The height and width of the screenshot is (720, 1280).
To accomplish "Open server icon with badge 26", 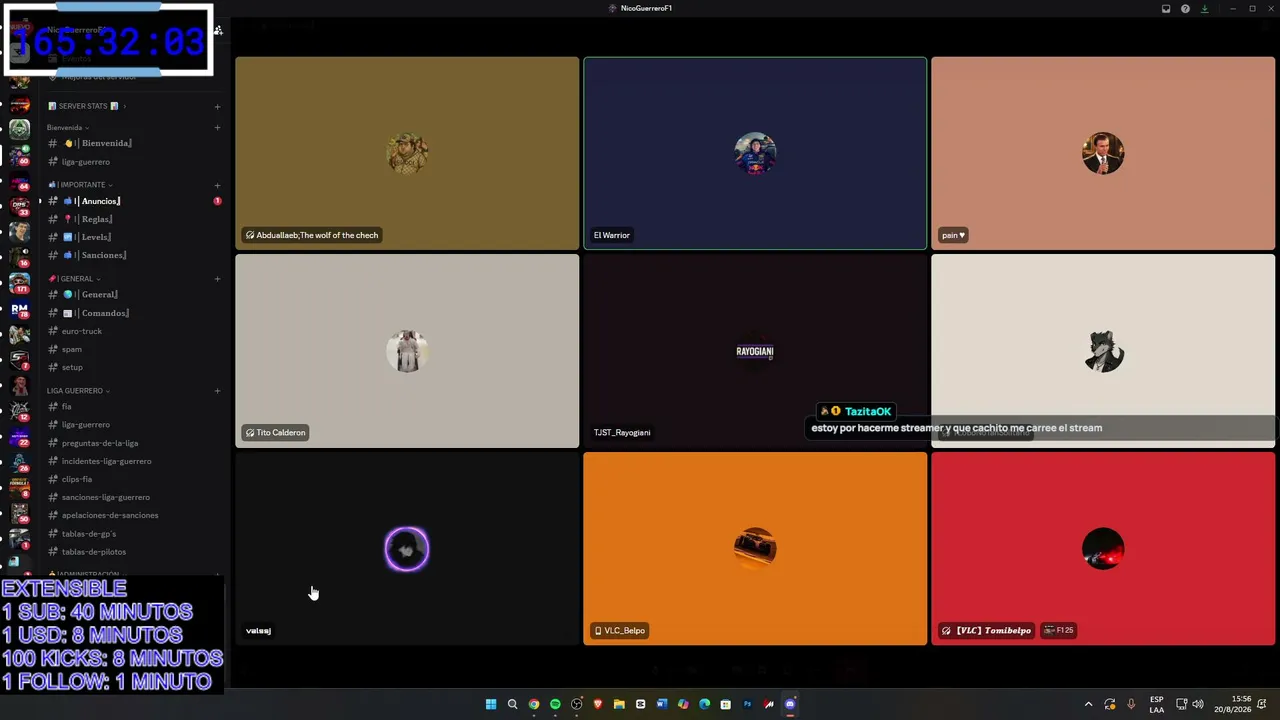I will (19, 462).
